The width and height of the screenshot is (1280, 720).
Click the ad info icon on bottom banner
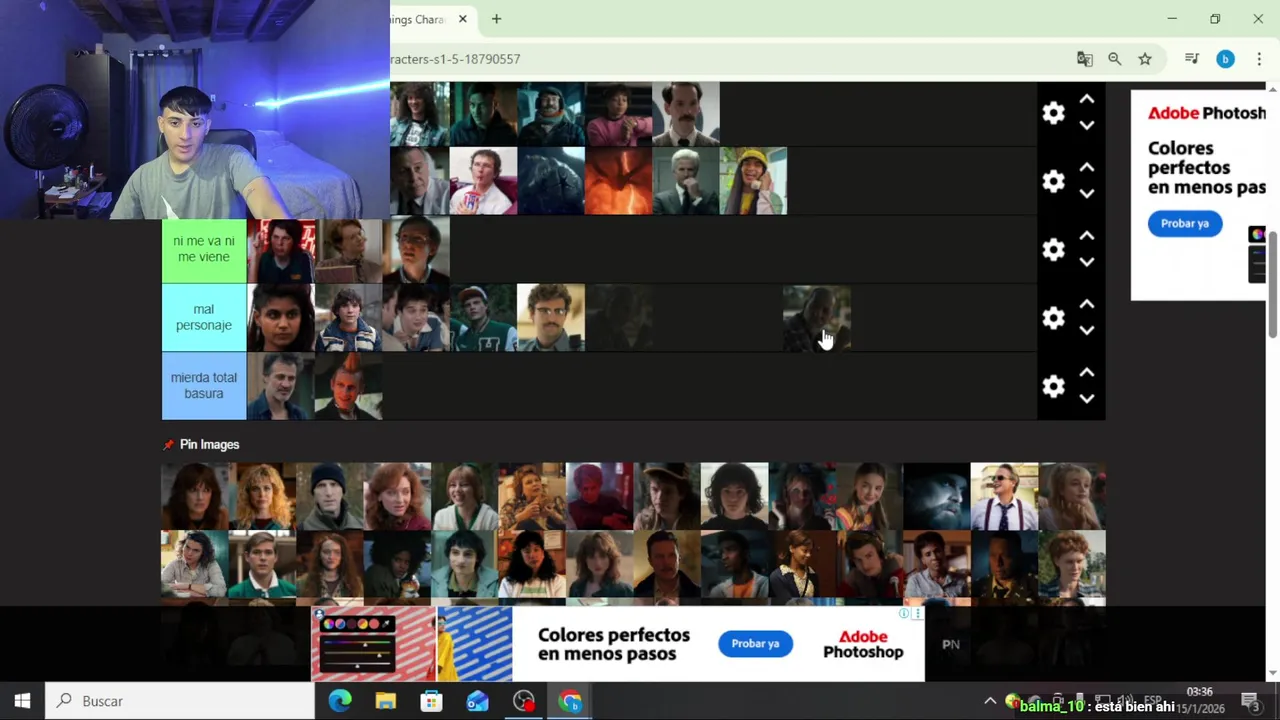pos(904,613)
